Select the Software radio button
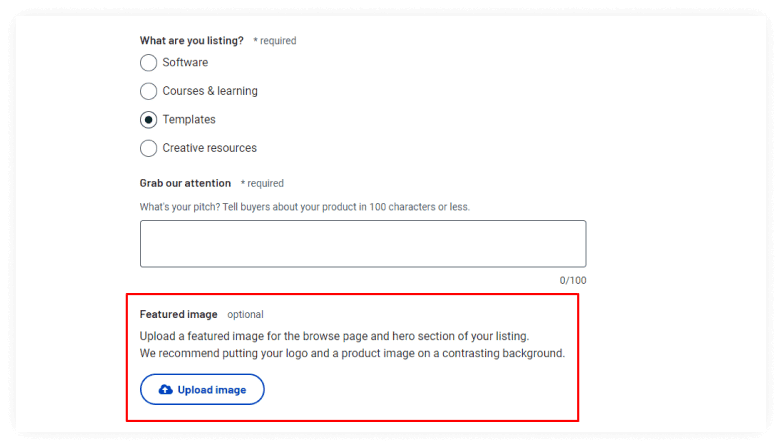This screenshot has height=448, width=782. point(148,63)
